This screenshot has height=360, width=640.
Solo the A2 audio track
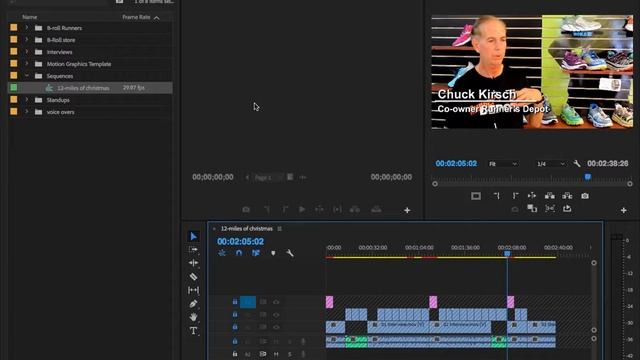(x=289, y=354)
